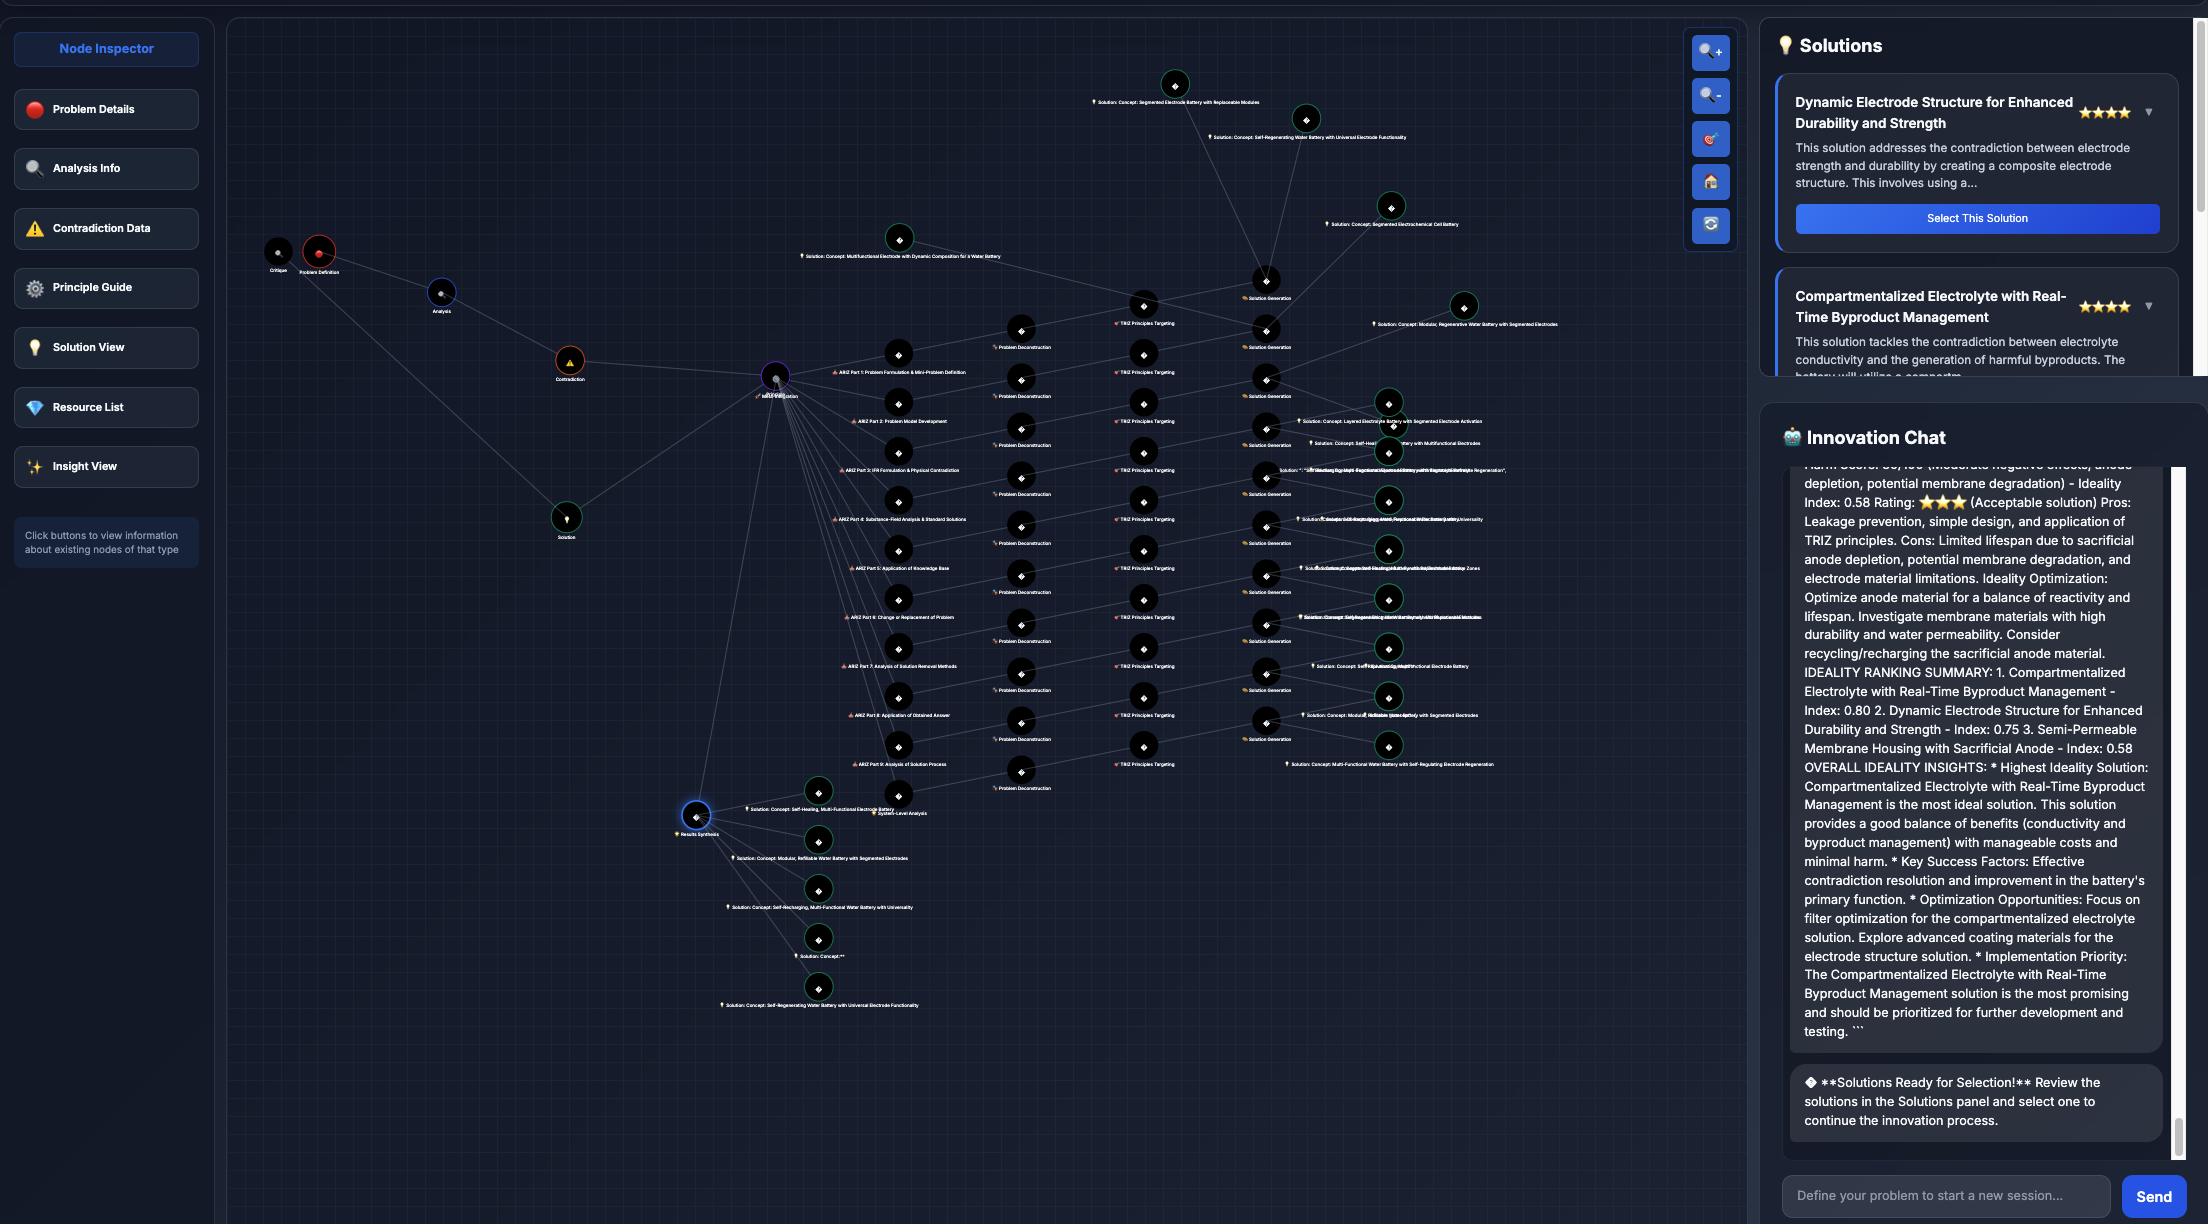The image size is (2208, 1224).
Task: Open Analysis Info in sidebar
Action: pos(106,168)
